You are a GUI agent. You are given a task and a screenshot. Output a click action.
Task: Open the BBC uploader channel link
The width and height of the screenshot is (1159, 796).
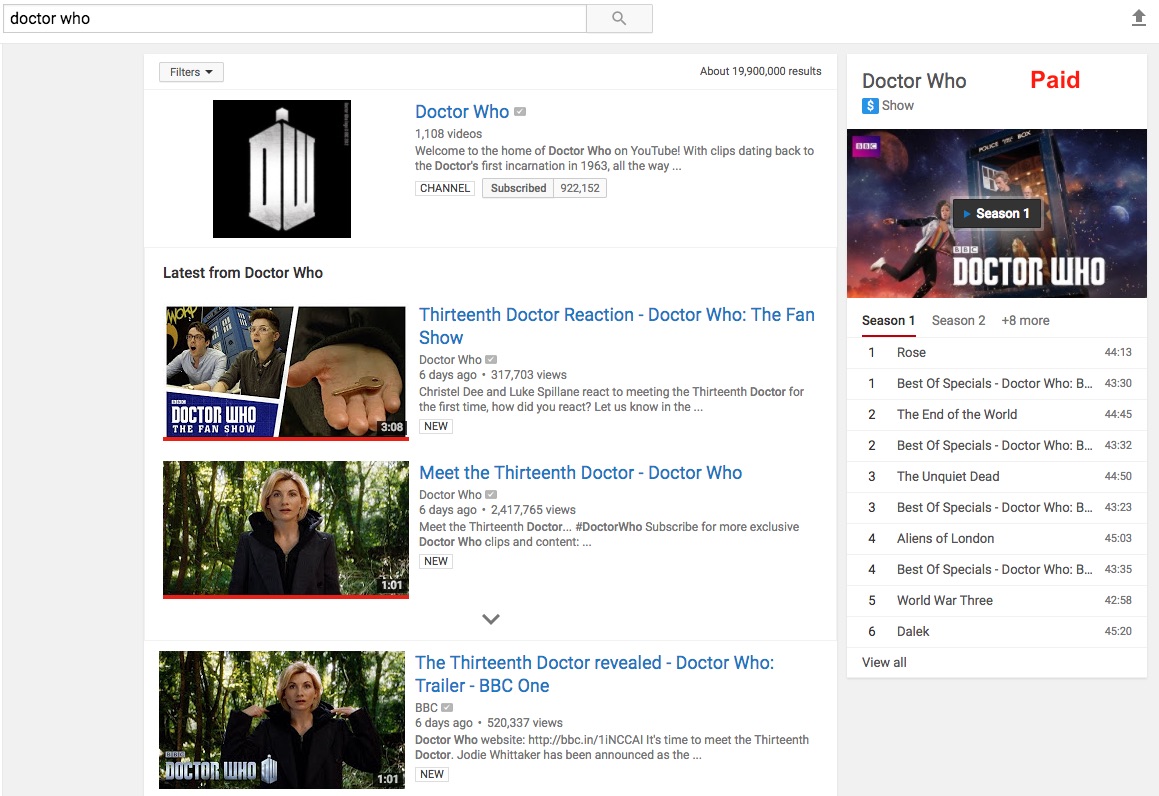[x=426, y=707]
